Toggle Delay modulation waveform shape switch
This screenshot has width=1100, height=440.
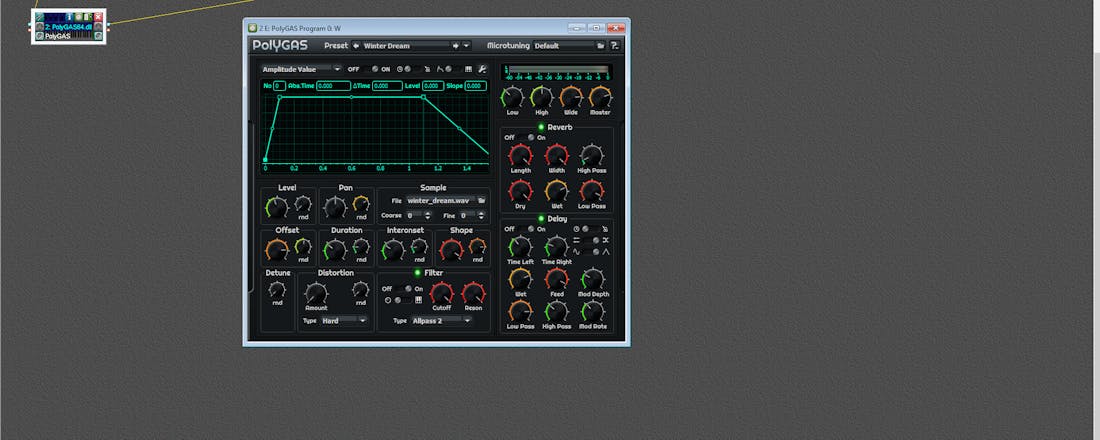(591, 251)
